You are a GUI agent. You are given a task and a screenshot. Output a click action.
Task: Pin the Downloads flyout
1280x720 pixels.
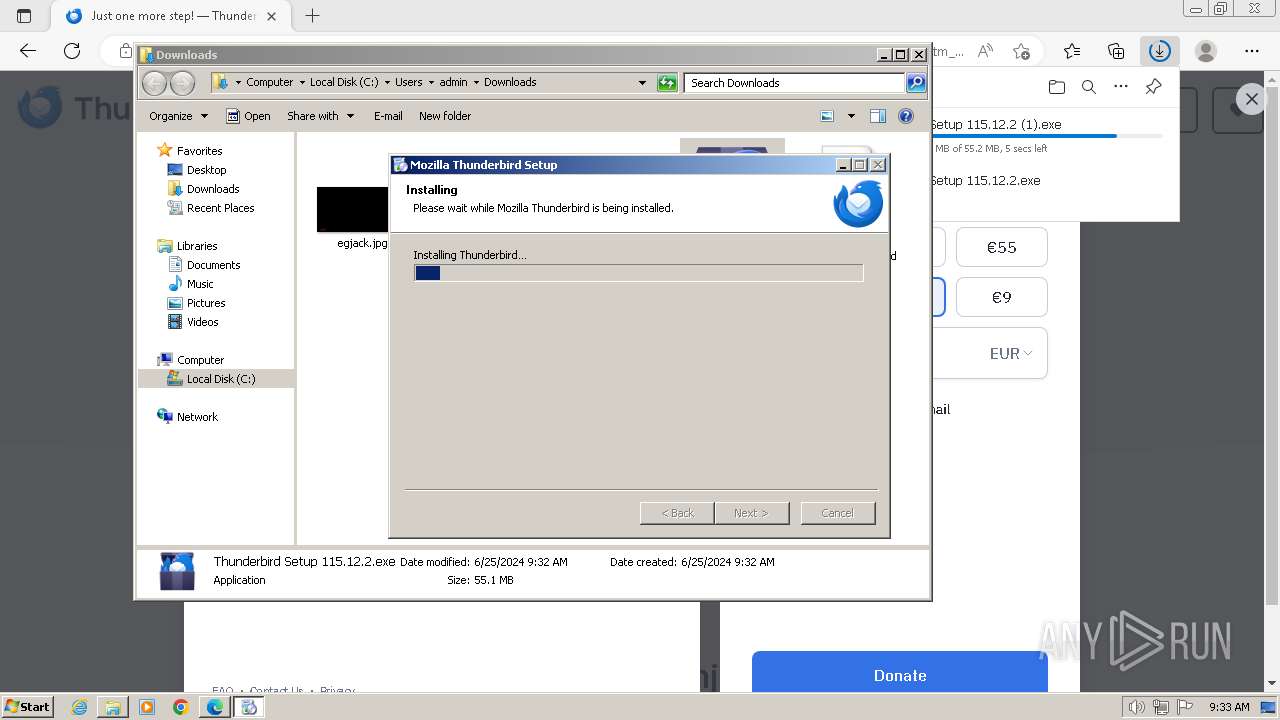[1153, 87]
